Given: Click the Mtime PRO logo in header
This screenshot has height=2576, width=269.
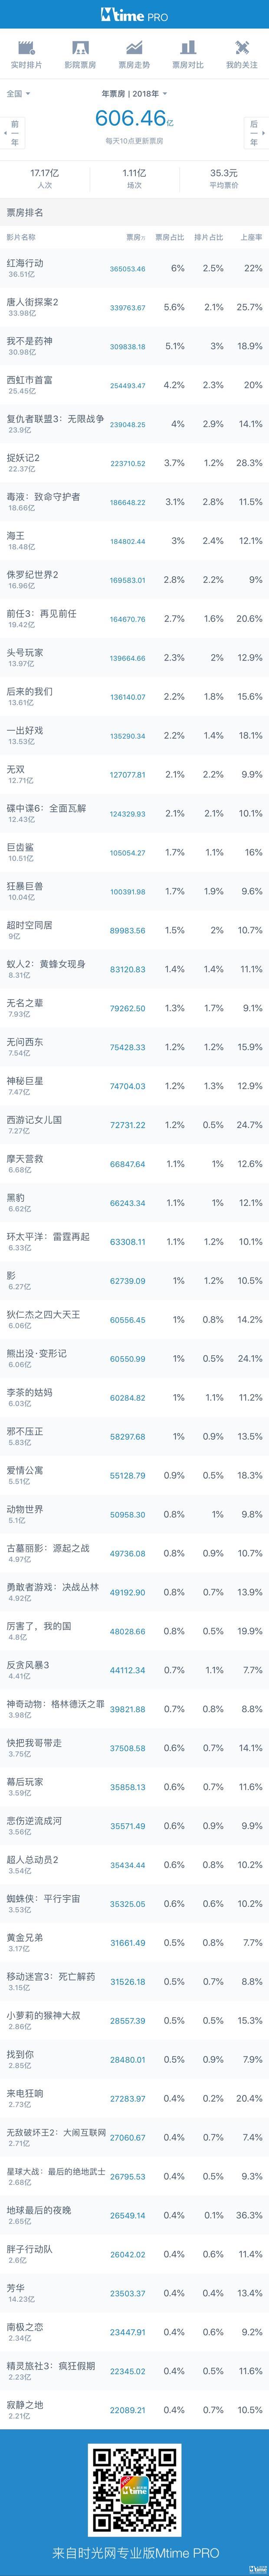Looking at the screenshot, I should (134, 16).
